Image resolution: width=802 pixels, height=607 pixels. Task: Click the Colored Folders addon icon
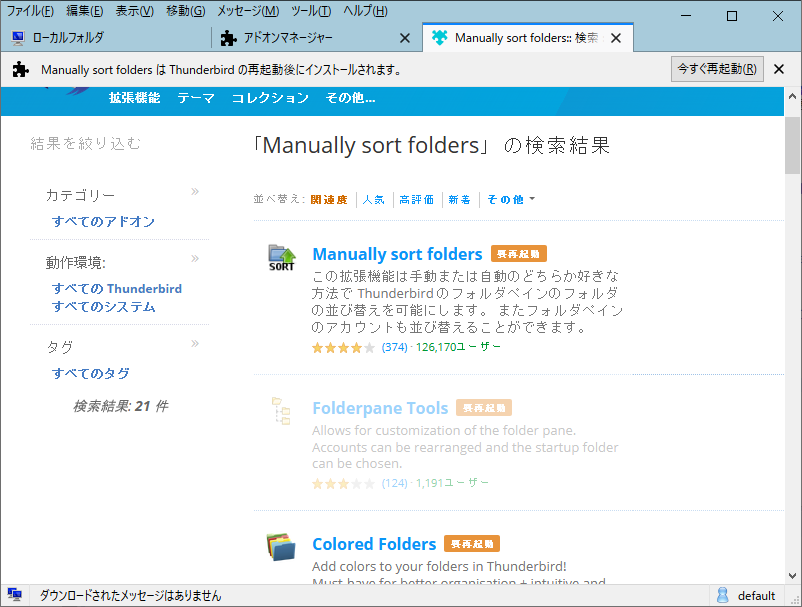pos(281,547)
